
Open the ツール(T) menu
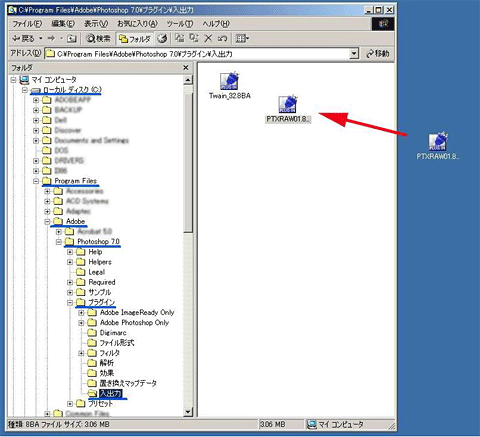180,24
